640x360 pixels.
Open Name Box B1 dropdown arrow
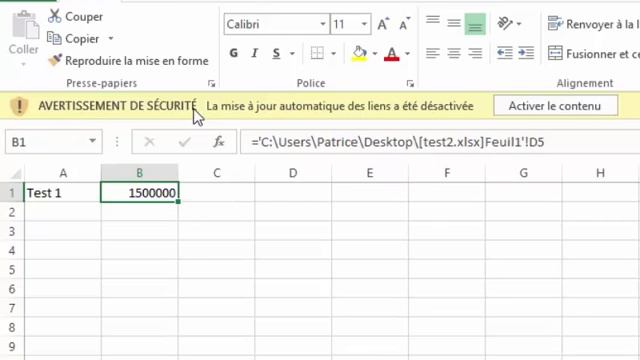pyautogui.click(x=93, y=141)
